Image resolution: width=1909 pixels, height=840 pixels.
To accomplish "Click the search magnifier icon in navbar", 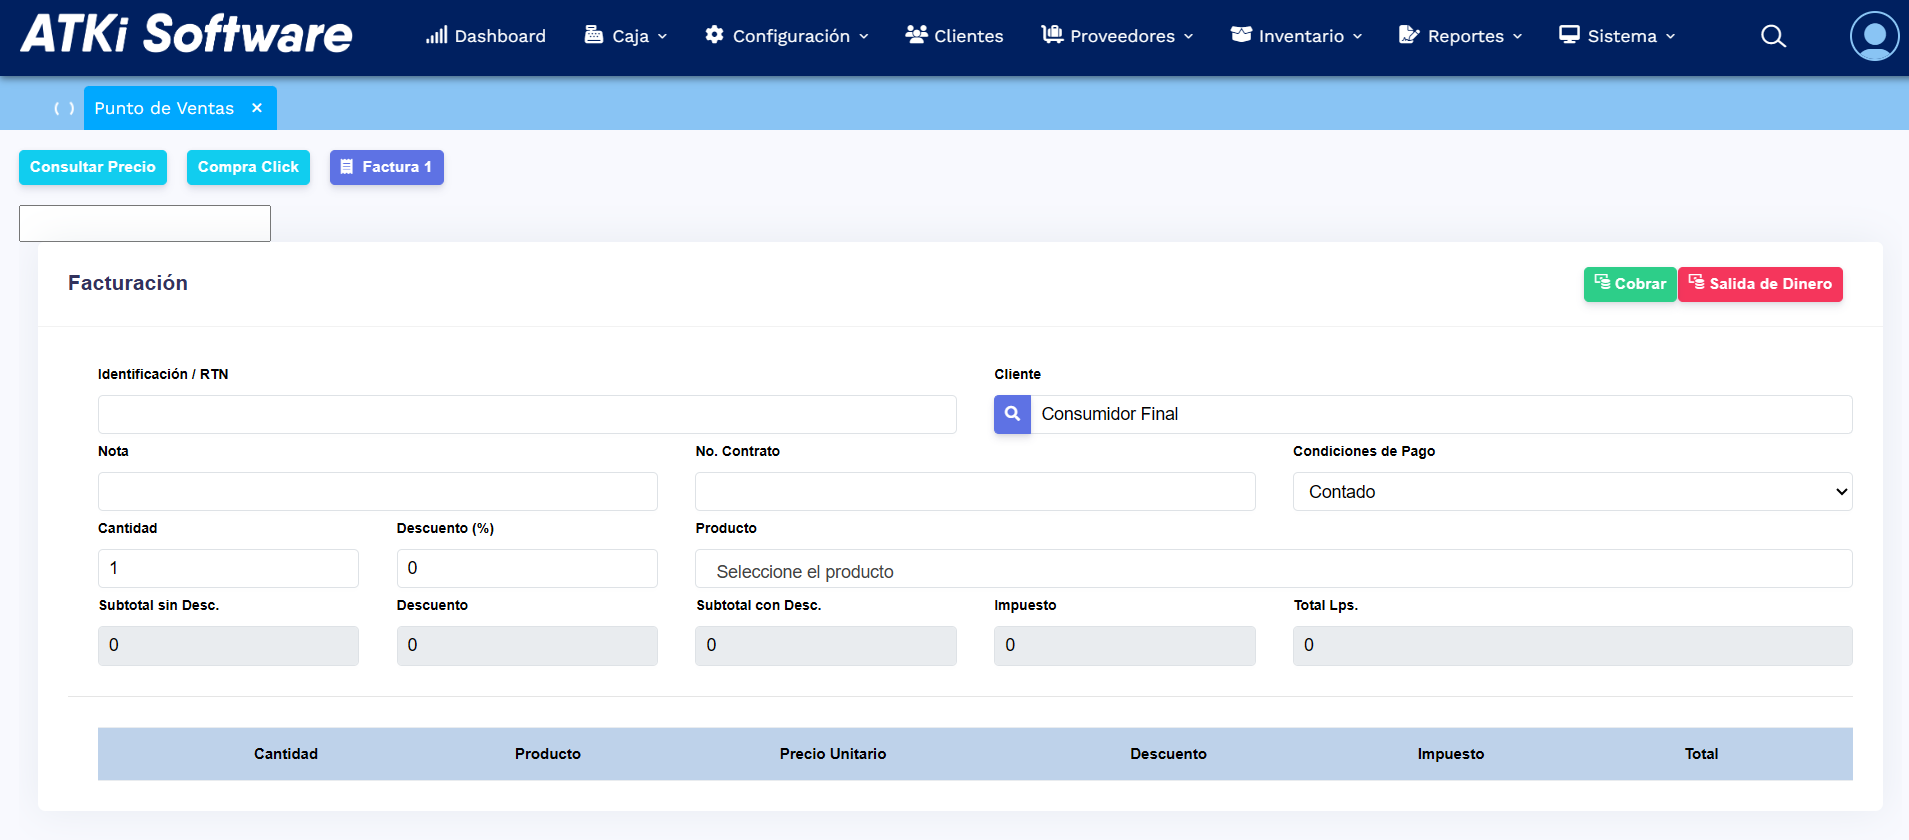I will [x=1773, y=36].
